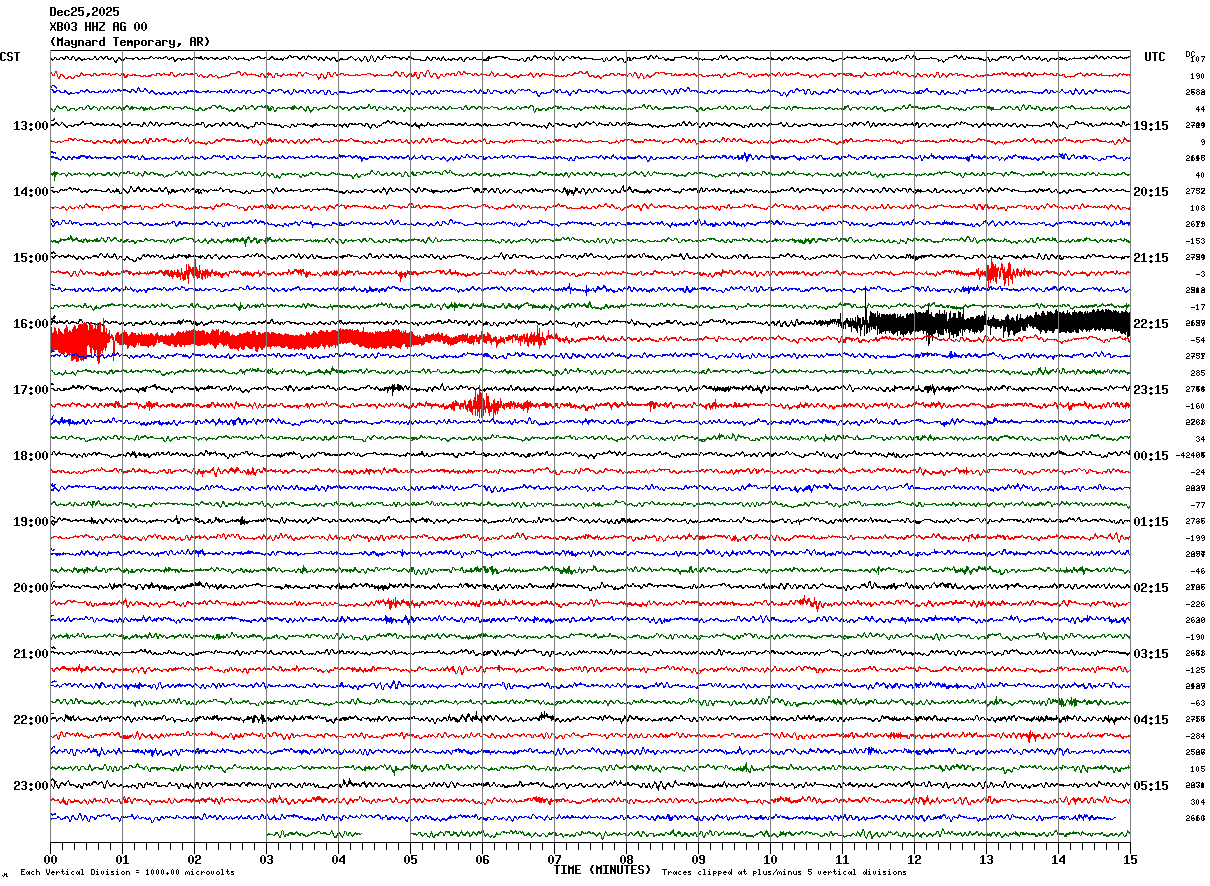Click the DC offset value -125
Viewport: 1210px width, 886px height.
[x=1196, y=670]
